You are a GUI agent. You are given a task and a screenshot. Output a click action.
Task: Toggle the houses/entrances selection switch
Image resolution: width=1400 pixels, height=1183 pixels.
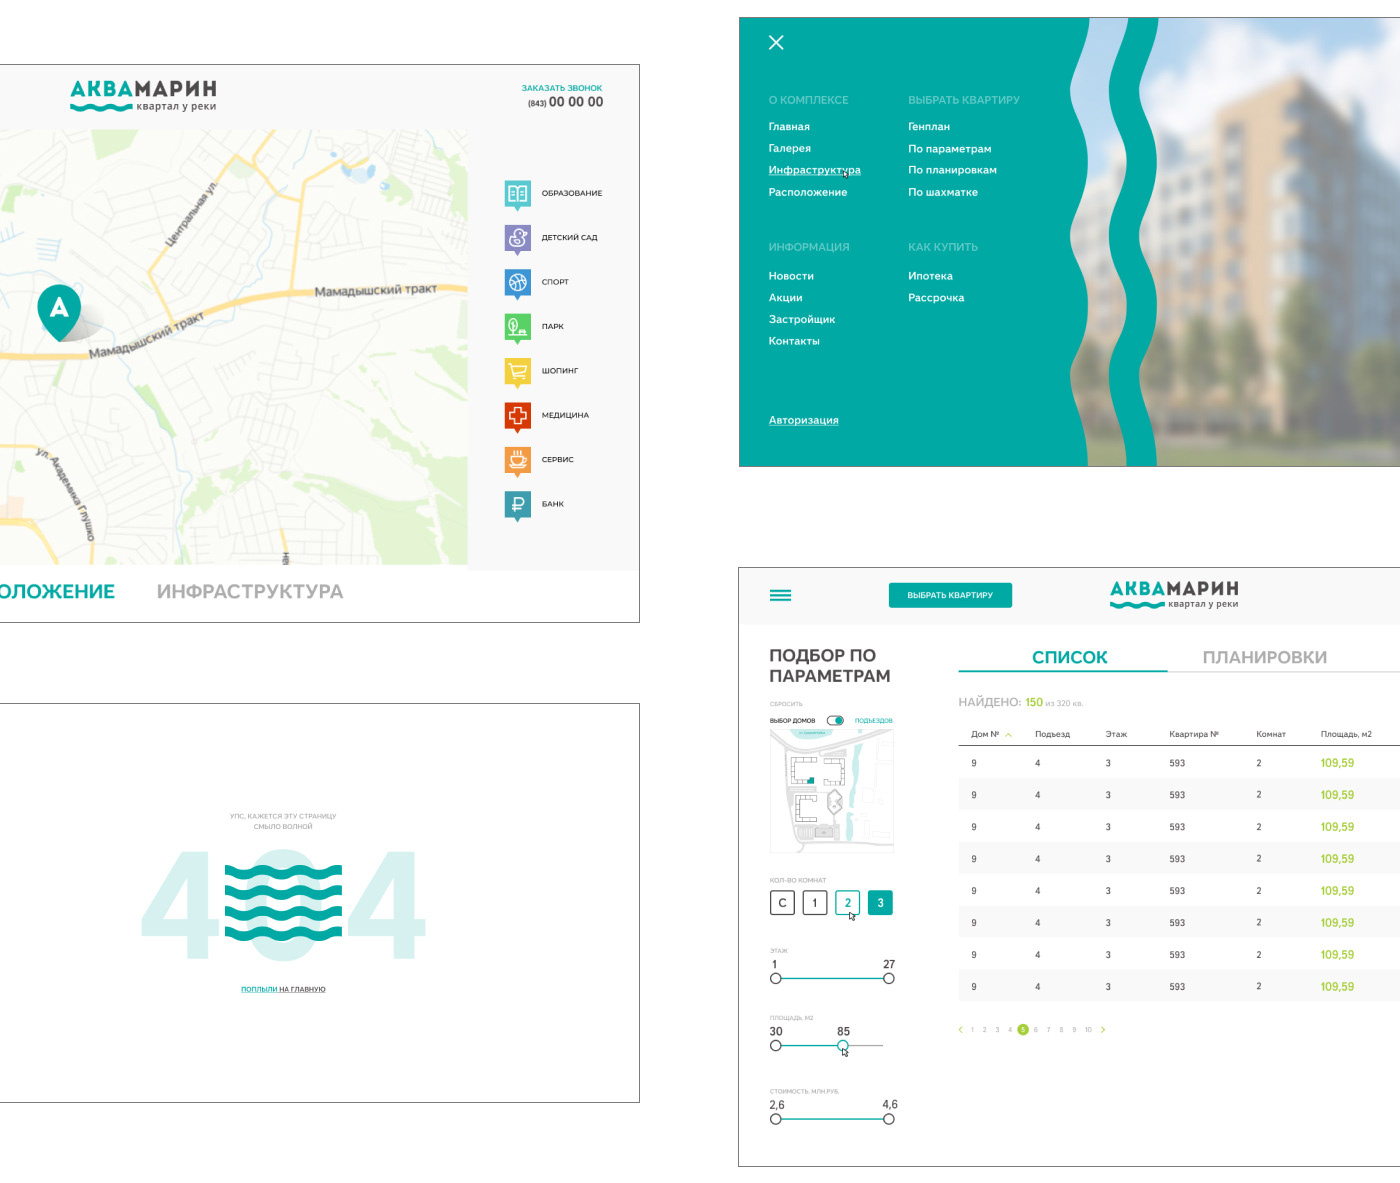pyautogui.click(x=835, y=720)
